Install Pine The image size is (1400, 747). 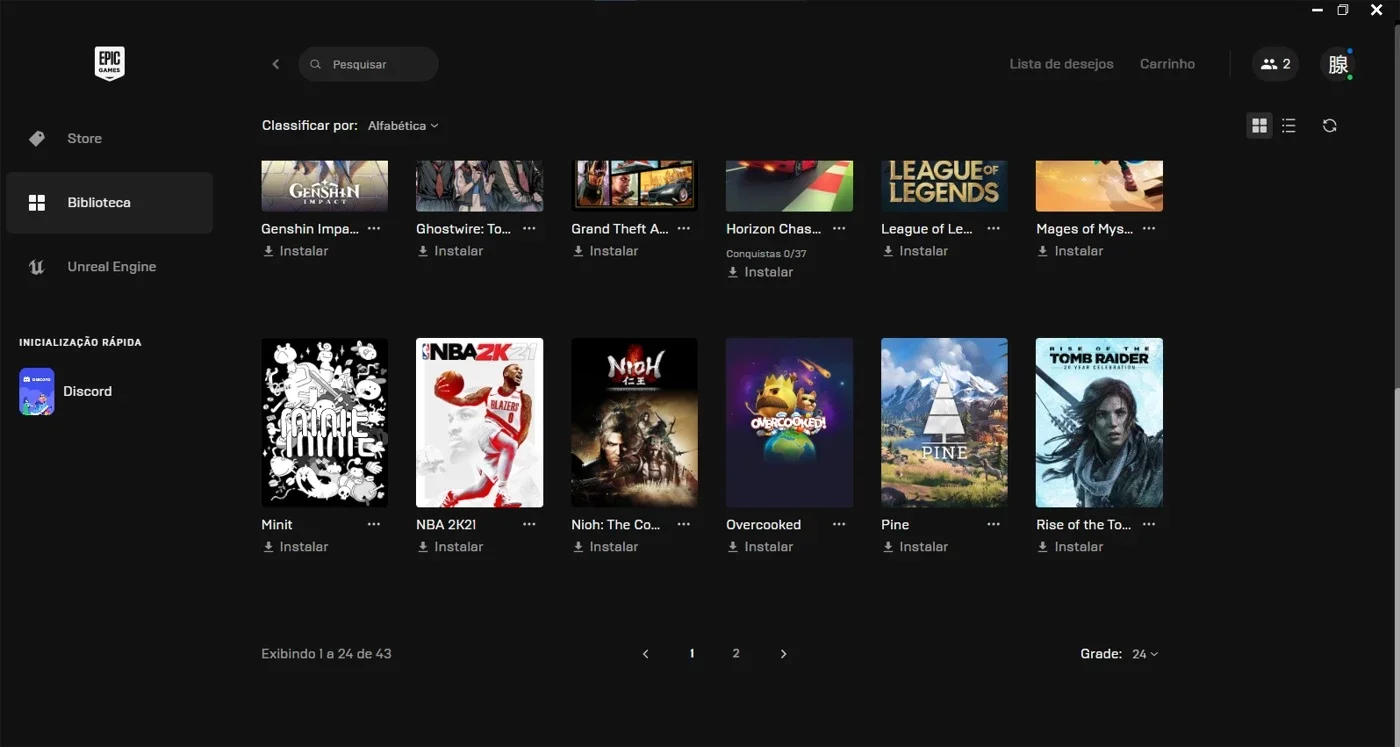coord(916,547)
